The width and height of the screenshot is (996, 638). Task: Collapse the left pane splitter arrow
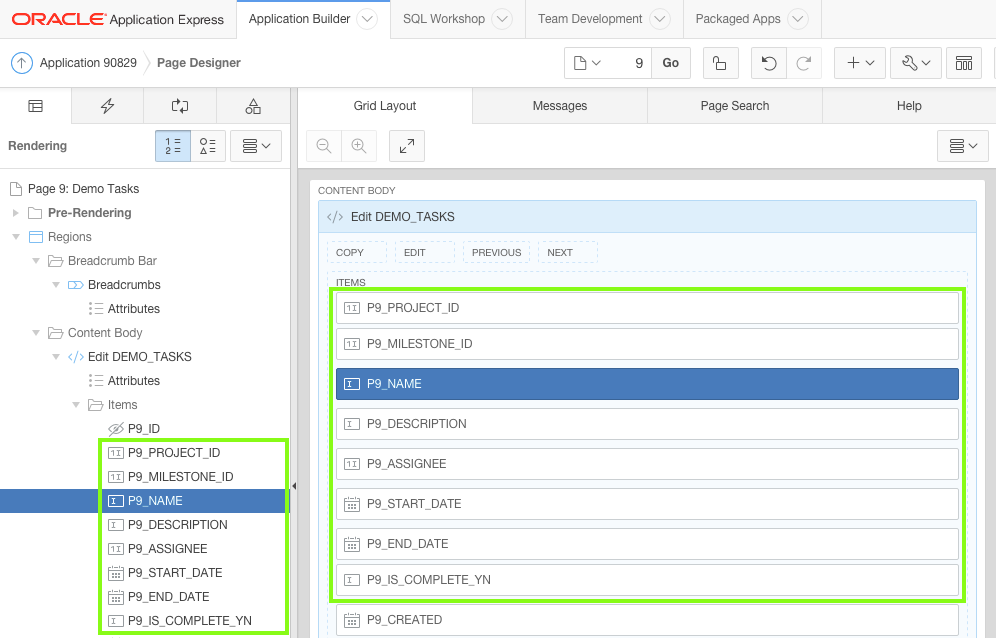pos(294,486)
